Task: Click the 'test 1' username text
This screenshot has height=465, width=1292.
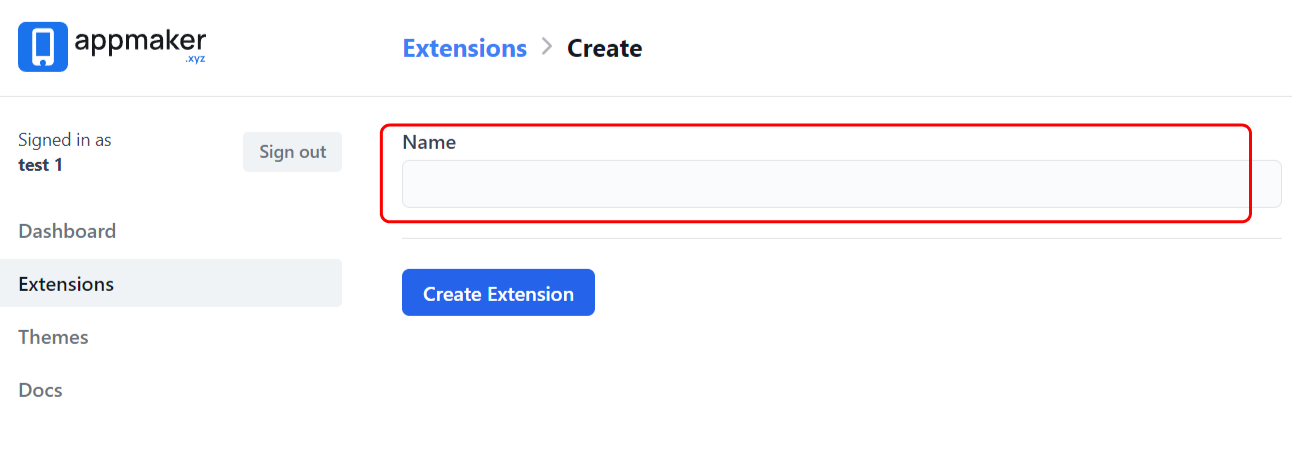Action: (x=41, y=165)
